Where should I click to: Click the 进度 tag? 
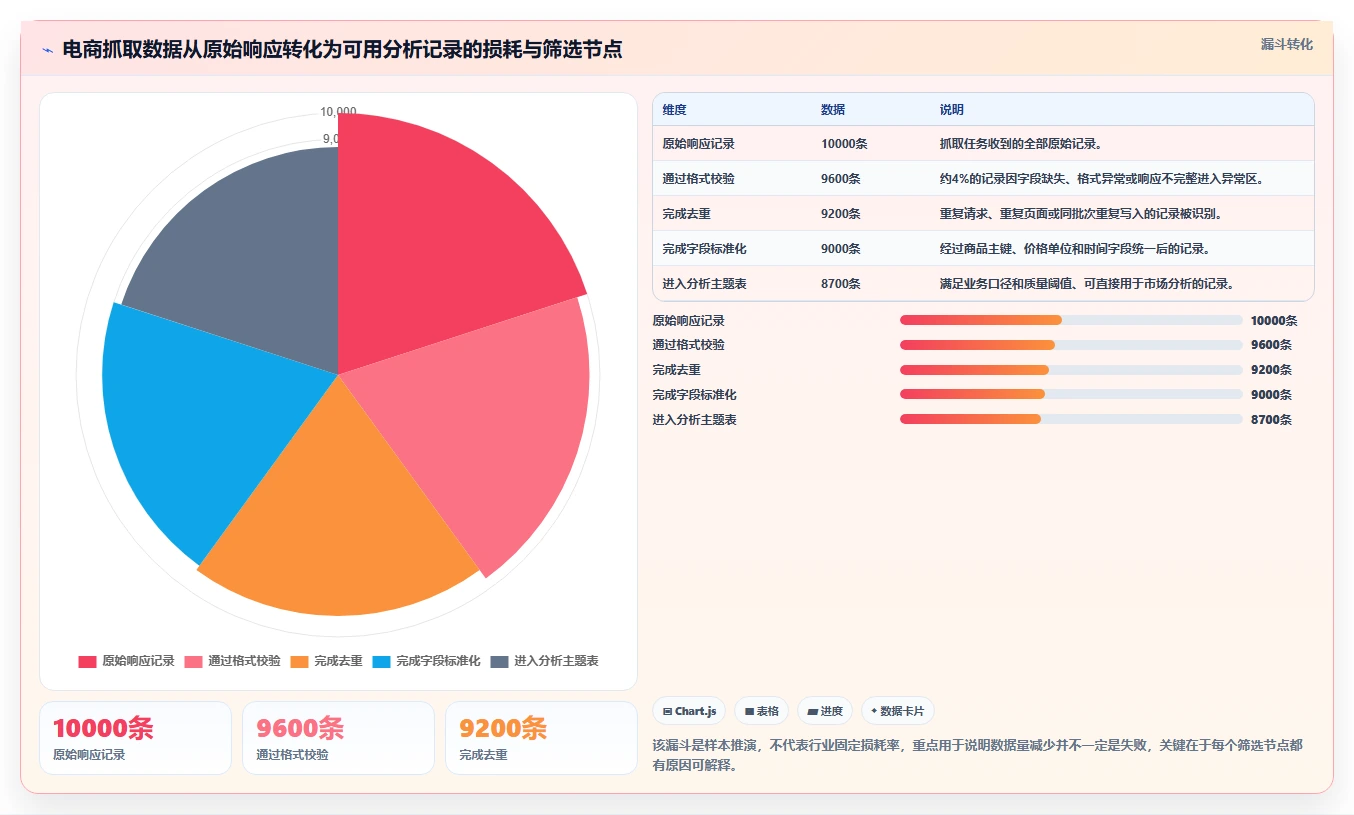pos(825,711)
